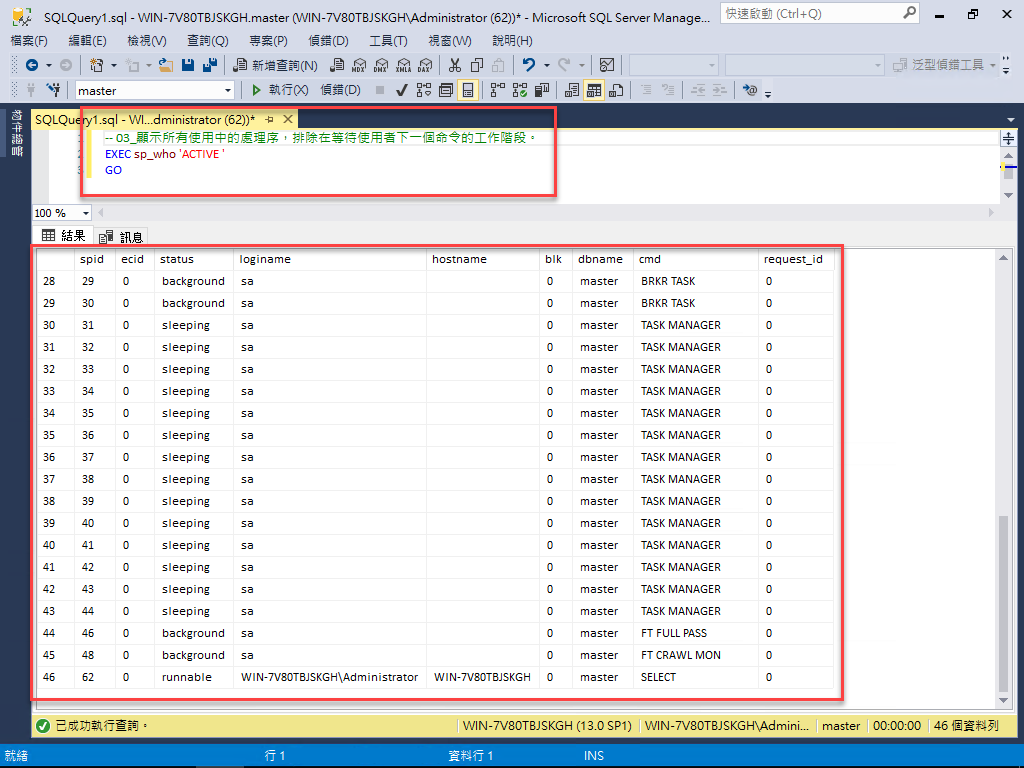Click the search magnifier in Quick Launch
The height and width of the screenshot is (768, 1024).
pos(909,12)
